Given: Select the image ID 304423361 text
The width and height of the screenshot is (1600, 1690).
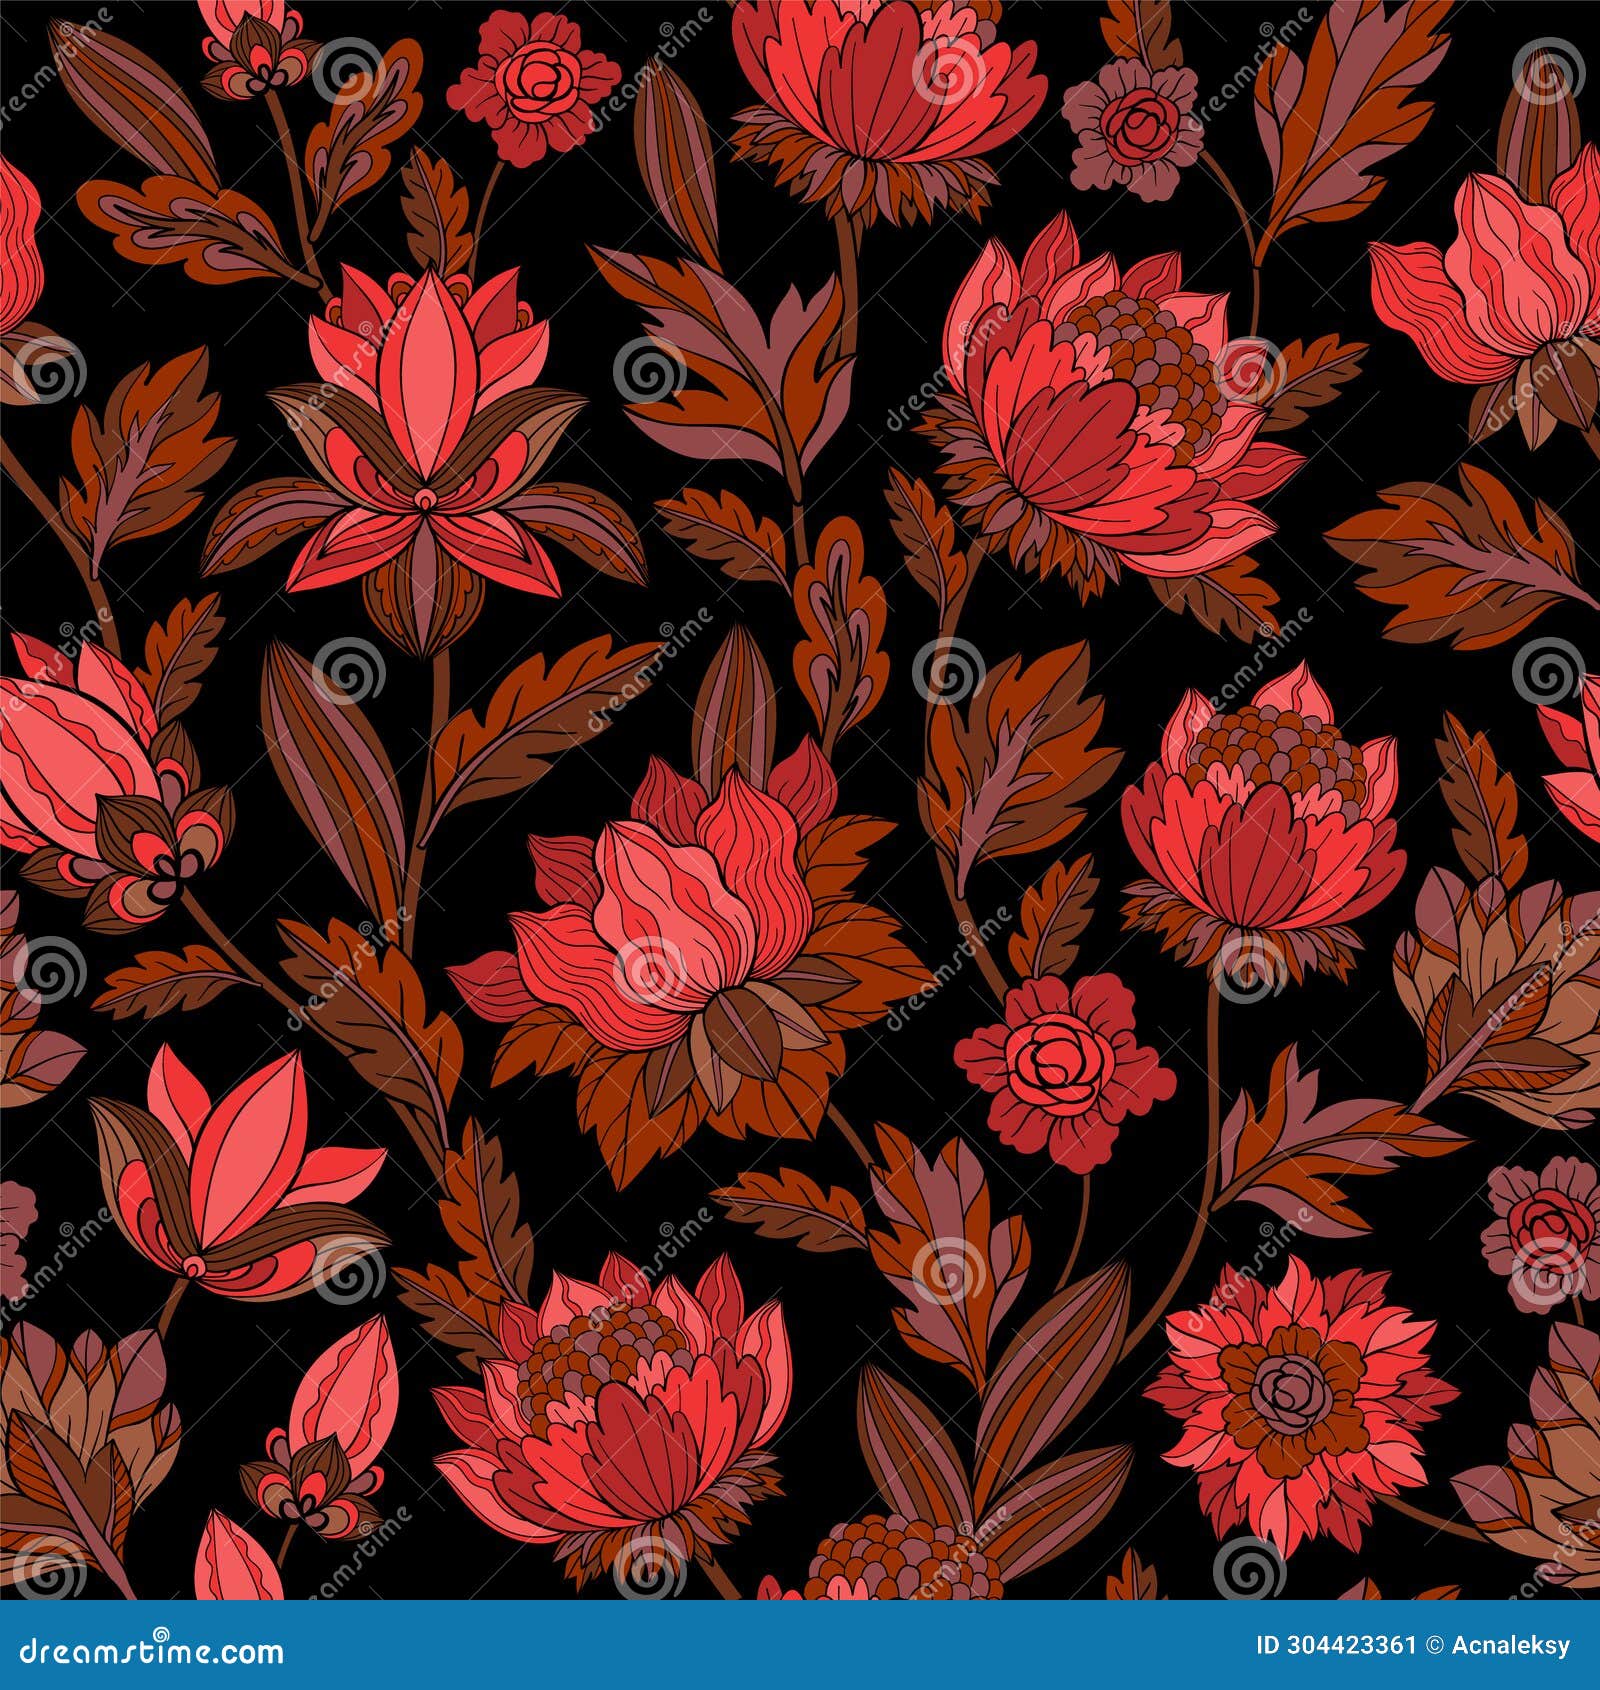Looking at the screenshot, I should [1337, 1644].
